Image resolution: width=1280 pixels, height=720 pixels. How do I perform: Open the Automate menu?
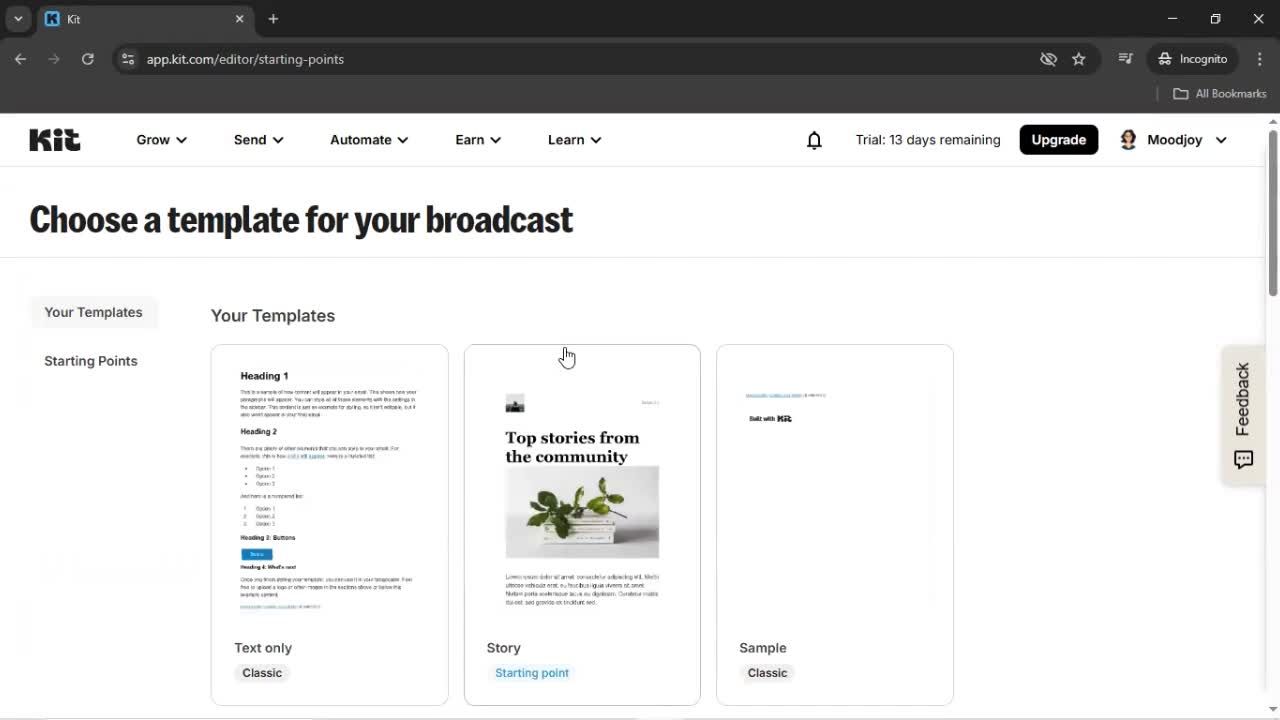[368, 140]
